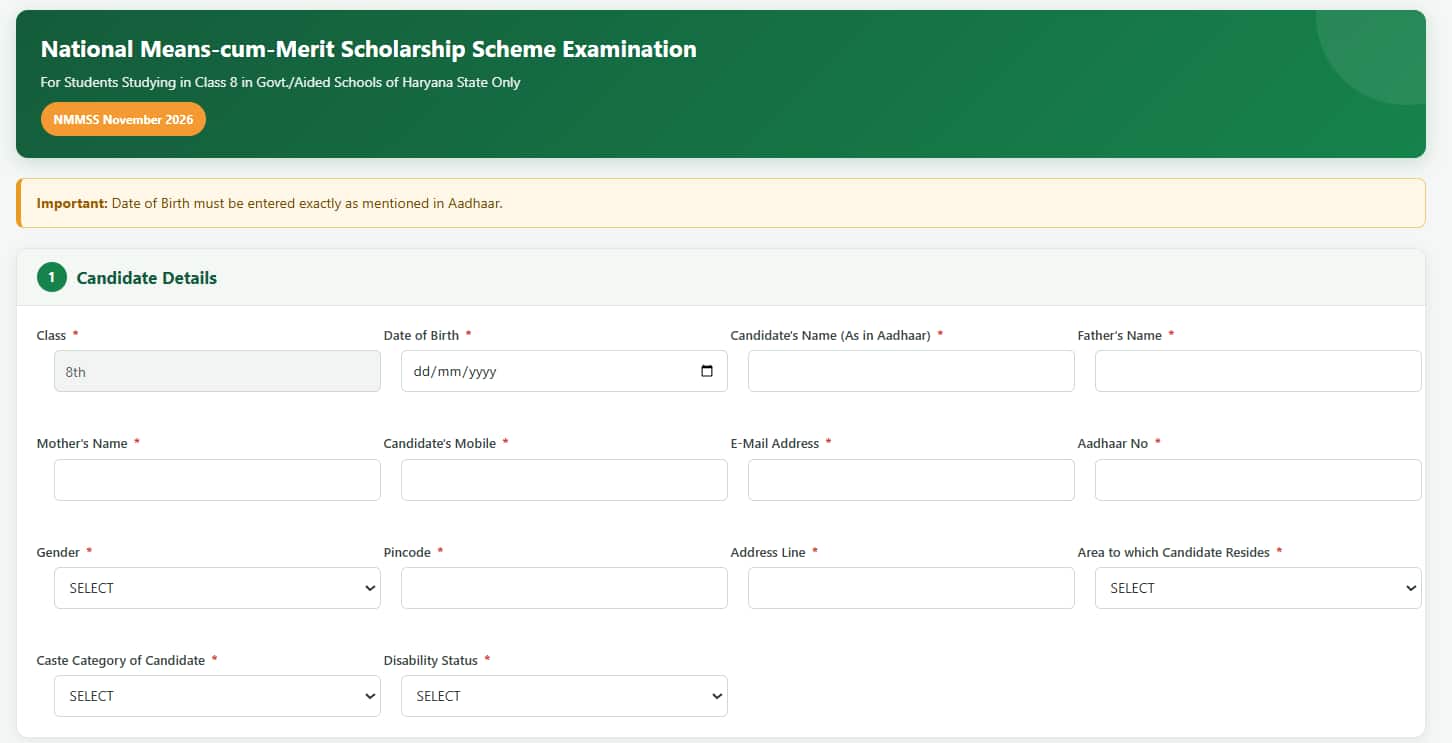1452x743 pixels.
Task: Click the National Means-cum-Merit Scholarship Scheme Examination title
Action: click(369, 49)
